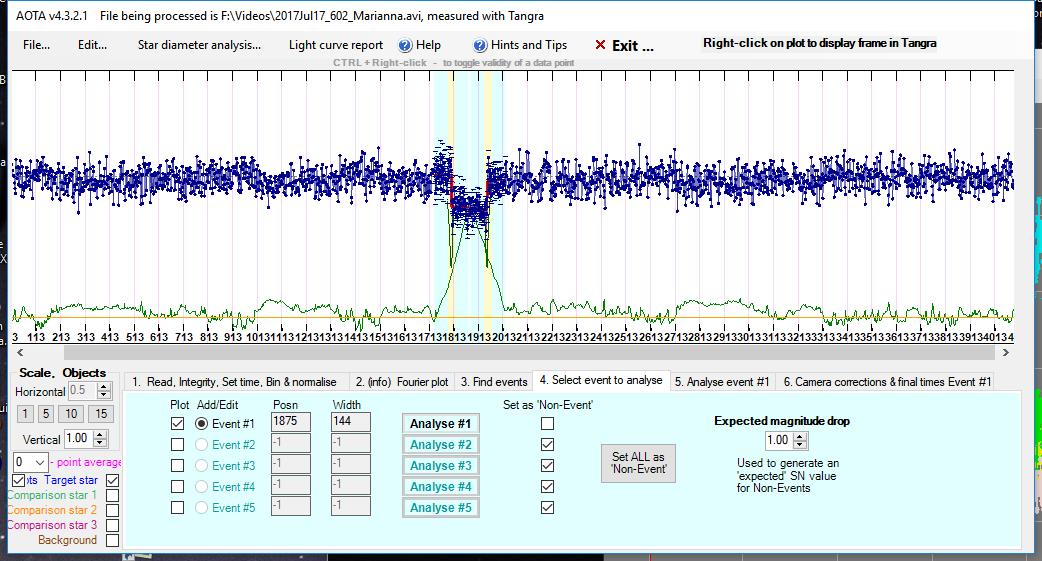Click the Event #1 Width field 144
Screen dimensions: 1042x561
(x=351, y=421)
